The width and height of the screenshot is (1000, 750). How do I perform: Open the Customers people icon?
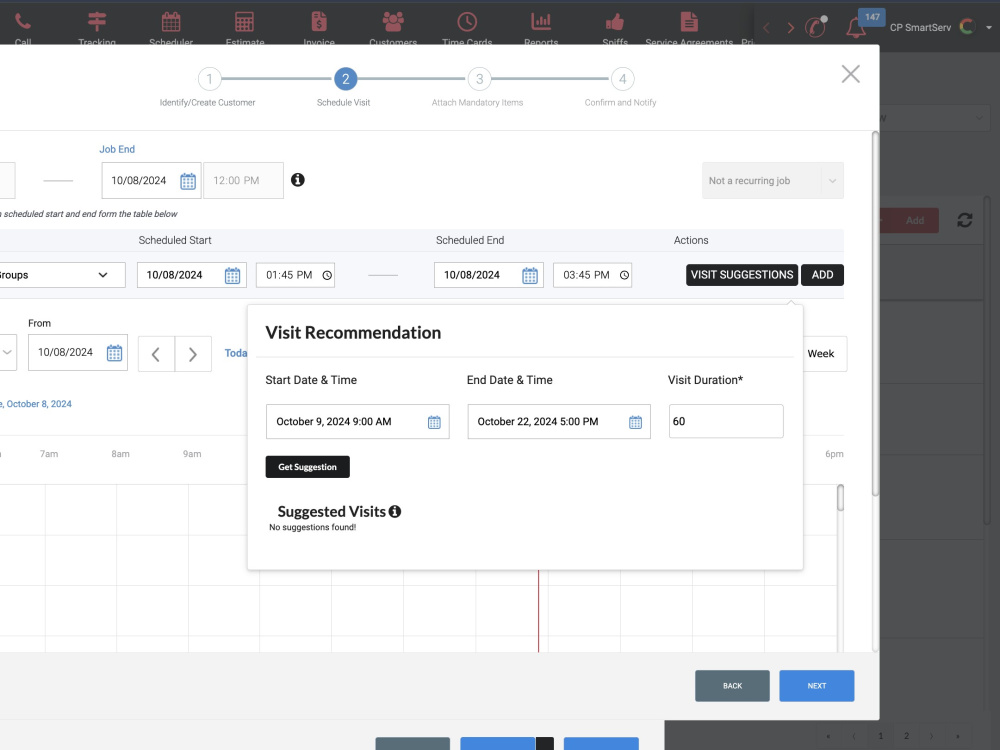click(x=393, y=22)
